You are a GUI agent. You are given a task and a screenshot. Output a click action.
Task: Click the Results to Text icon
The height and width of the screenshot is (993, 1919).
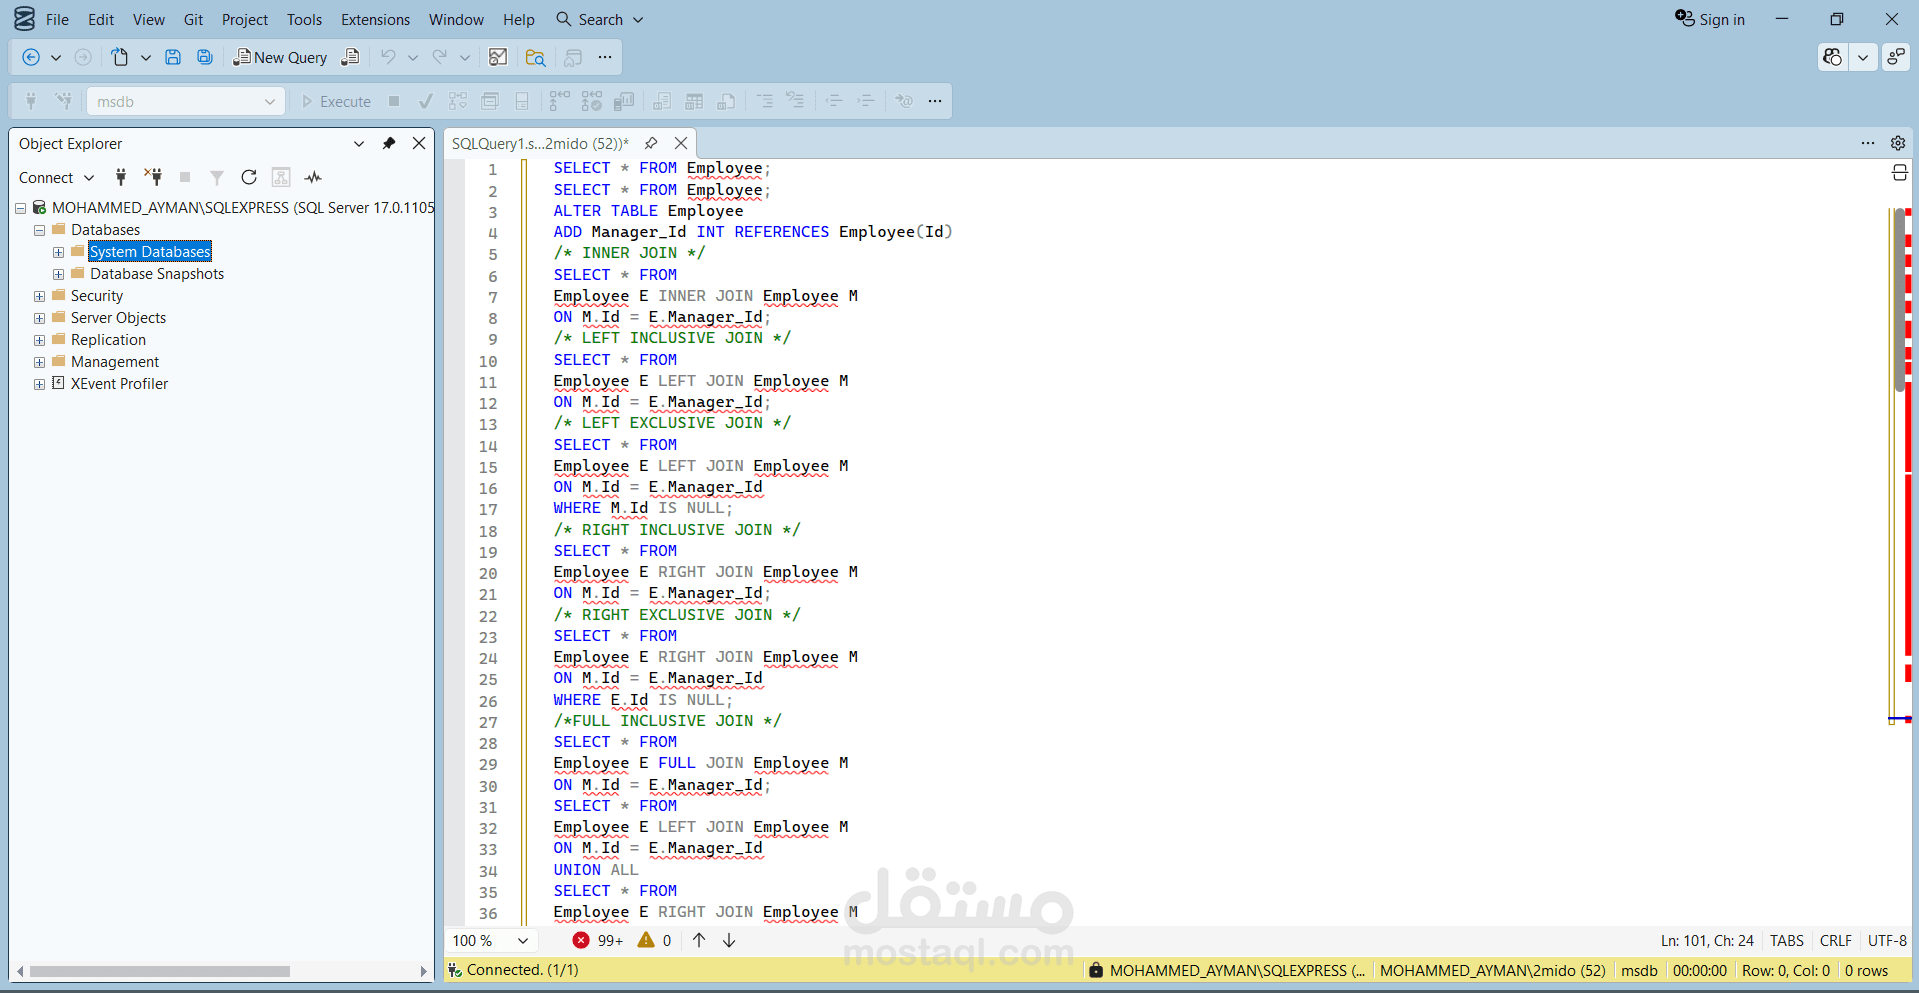662,101
